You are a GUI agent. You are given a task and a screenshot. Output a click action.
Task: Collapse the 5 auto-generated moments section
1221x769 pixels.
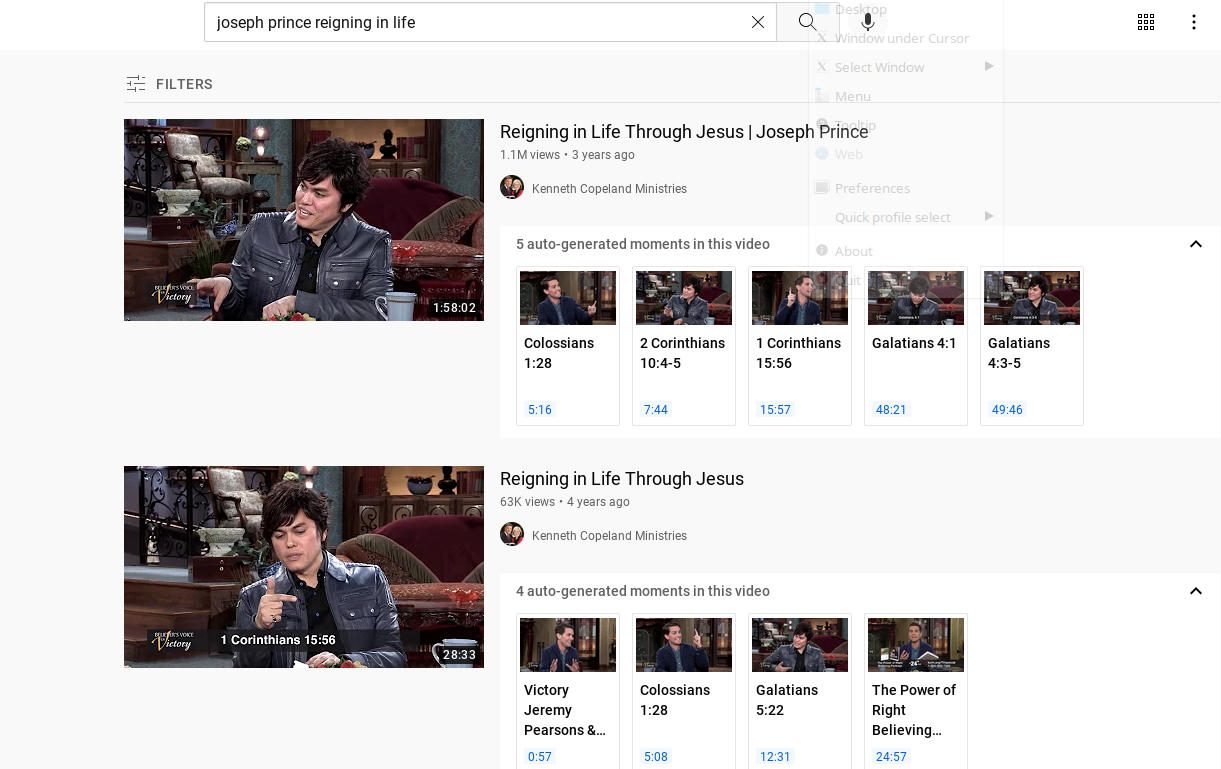pyautogui.click(x=1196, y=244)
